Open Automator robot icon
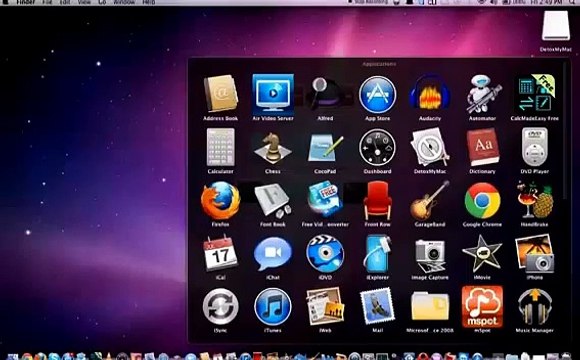Viewport: 580px width, 360px height. (482, 94)
